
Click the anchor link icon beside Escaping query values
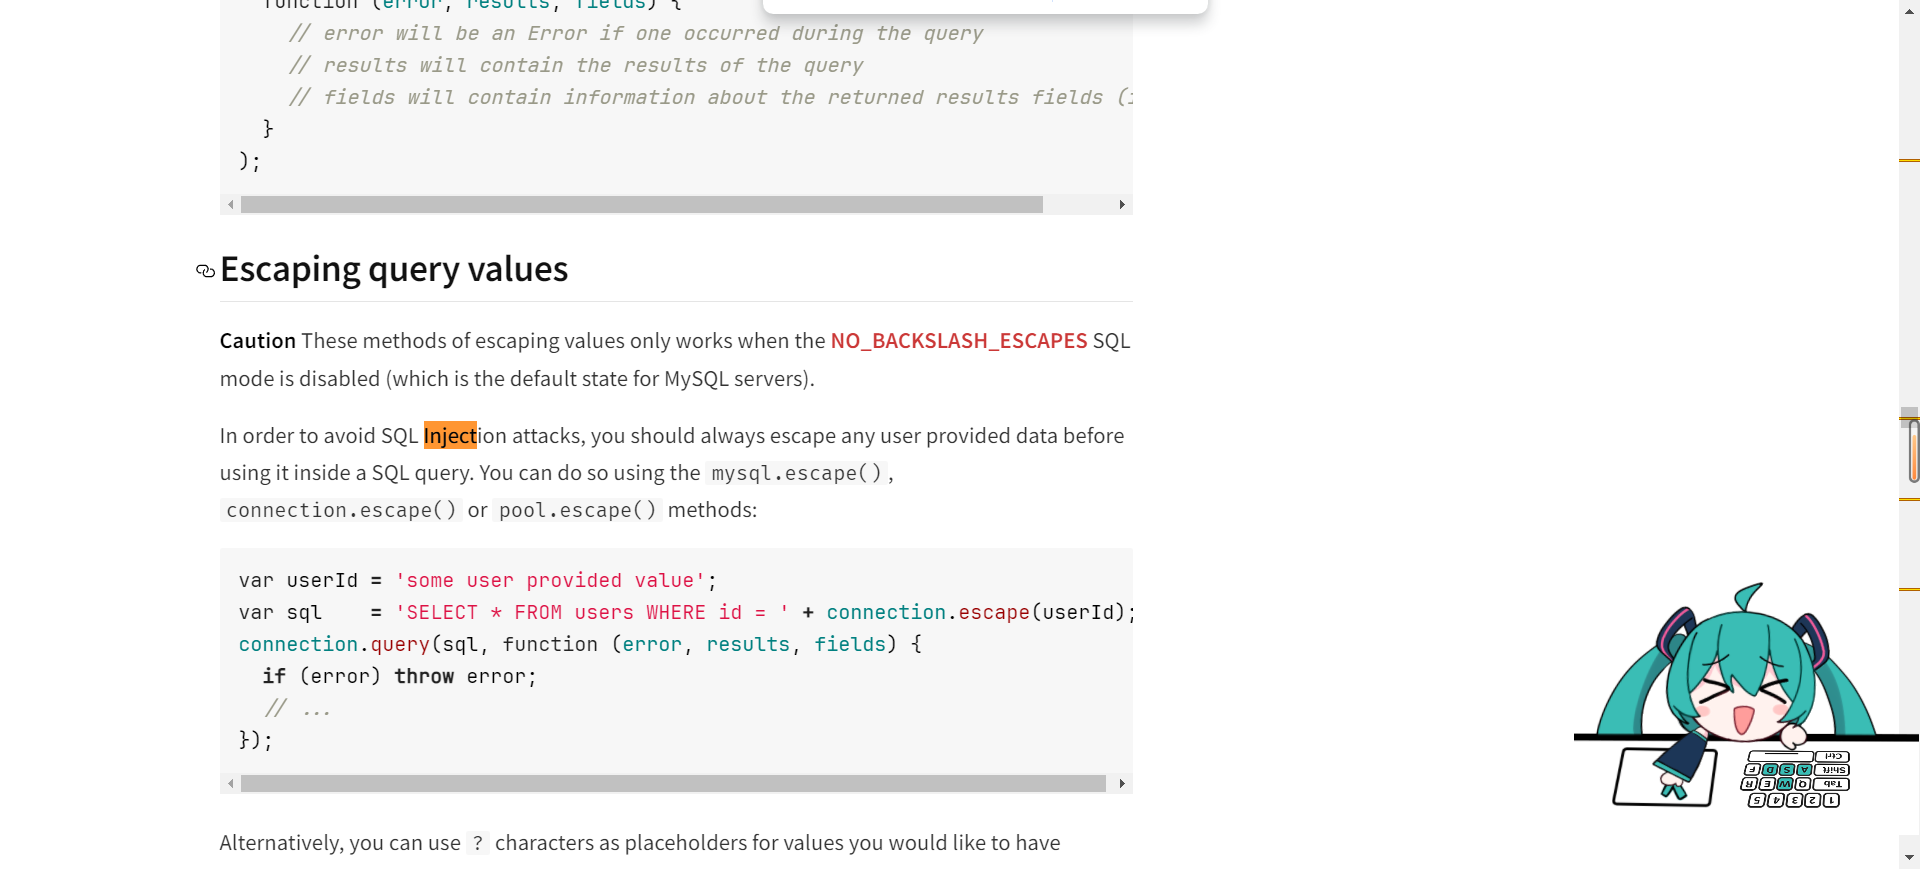point(205,271)
